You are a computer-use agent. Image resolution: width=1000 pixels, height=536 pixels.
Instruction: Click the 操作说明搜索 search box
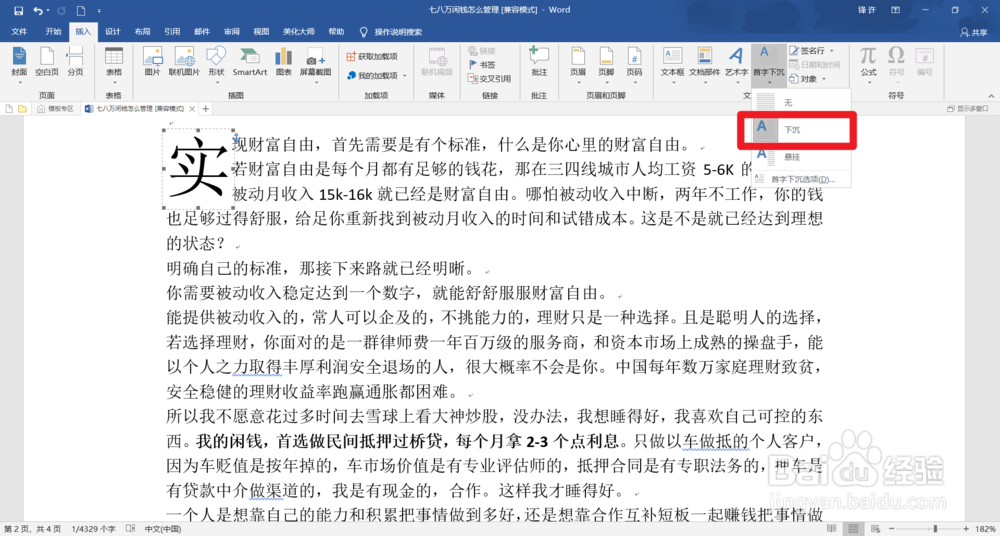click(391, 31)
